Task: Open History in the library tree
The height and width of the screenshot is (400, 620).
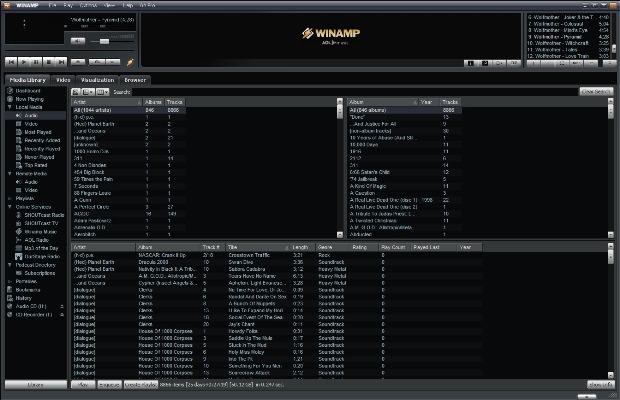Action: [x=23, y=298]
